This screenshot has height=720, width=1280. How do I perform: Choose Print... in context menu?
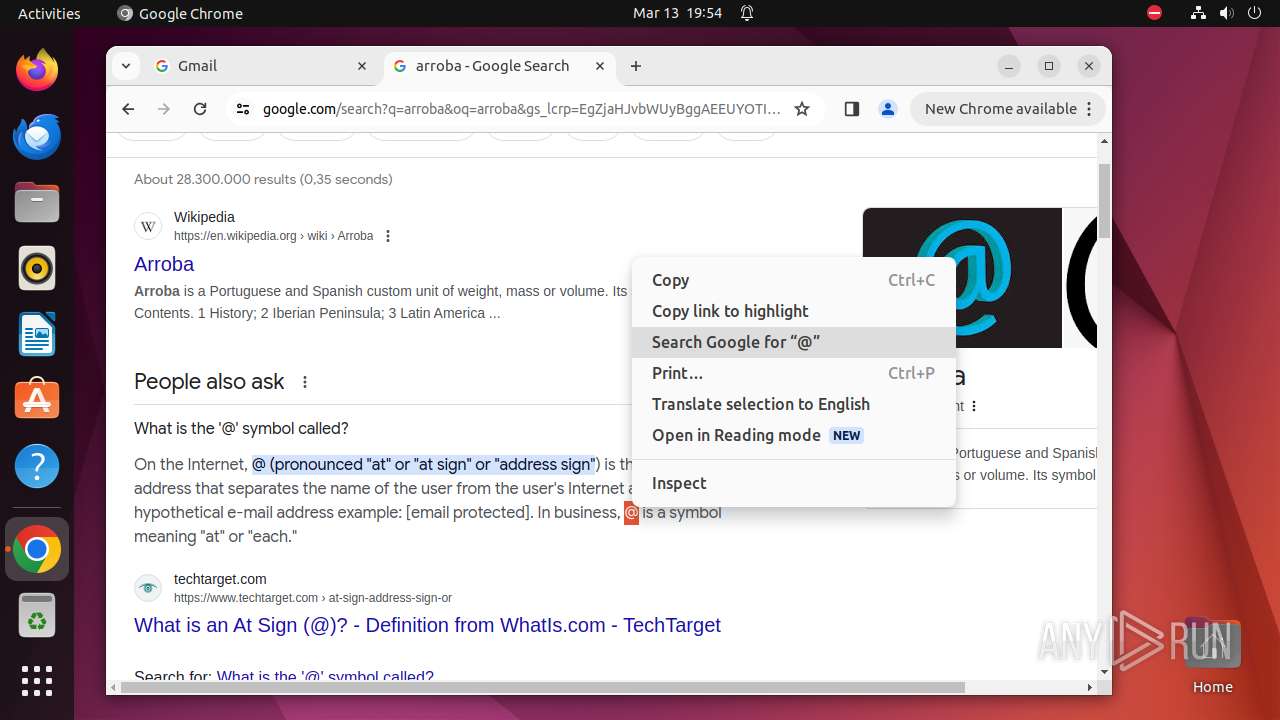(794, 373)
